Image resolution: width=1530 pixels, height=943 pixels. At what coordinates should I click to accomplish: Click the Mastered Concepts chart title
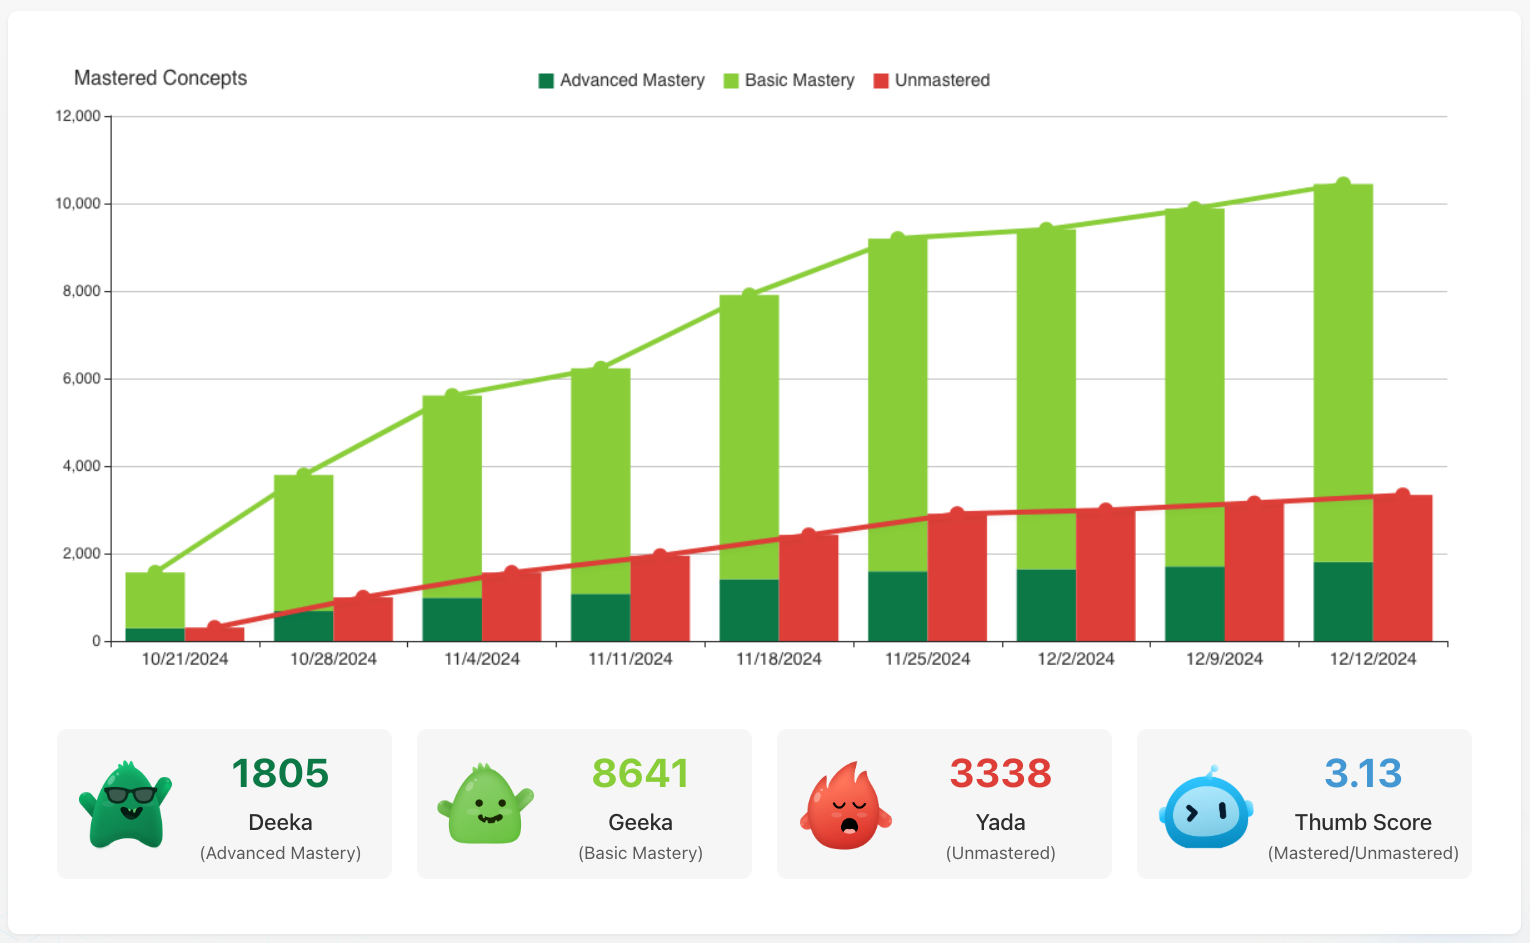[x=160, y=78]
